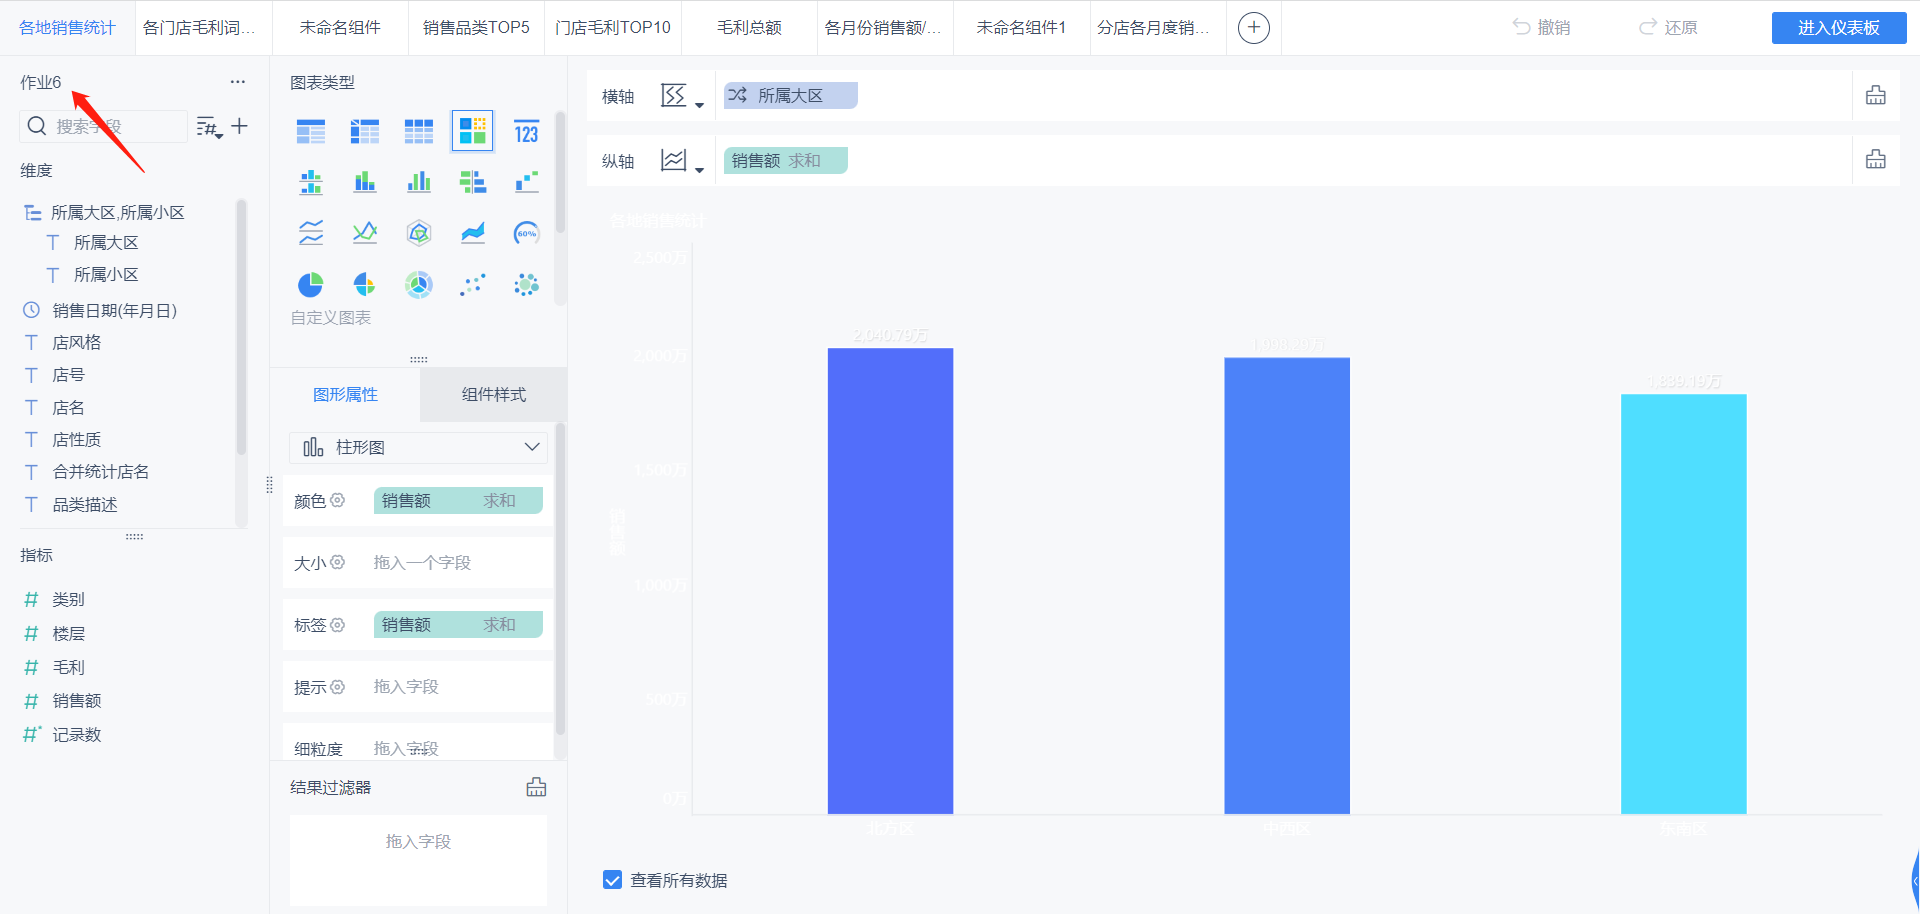Select the detail table chart type
Image resolution: width=1920 pixels, height=914 pixels.
(x=419, y=131)
